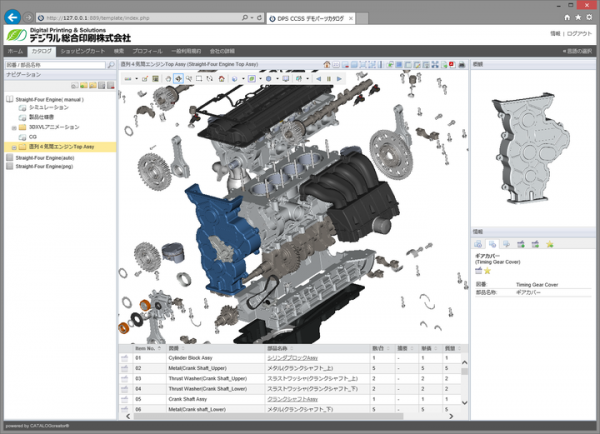Click the ログアウト link
Screen dimensions: 600x434
coord(579,34)
